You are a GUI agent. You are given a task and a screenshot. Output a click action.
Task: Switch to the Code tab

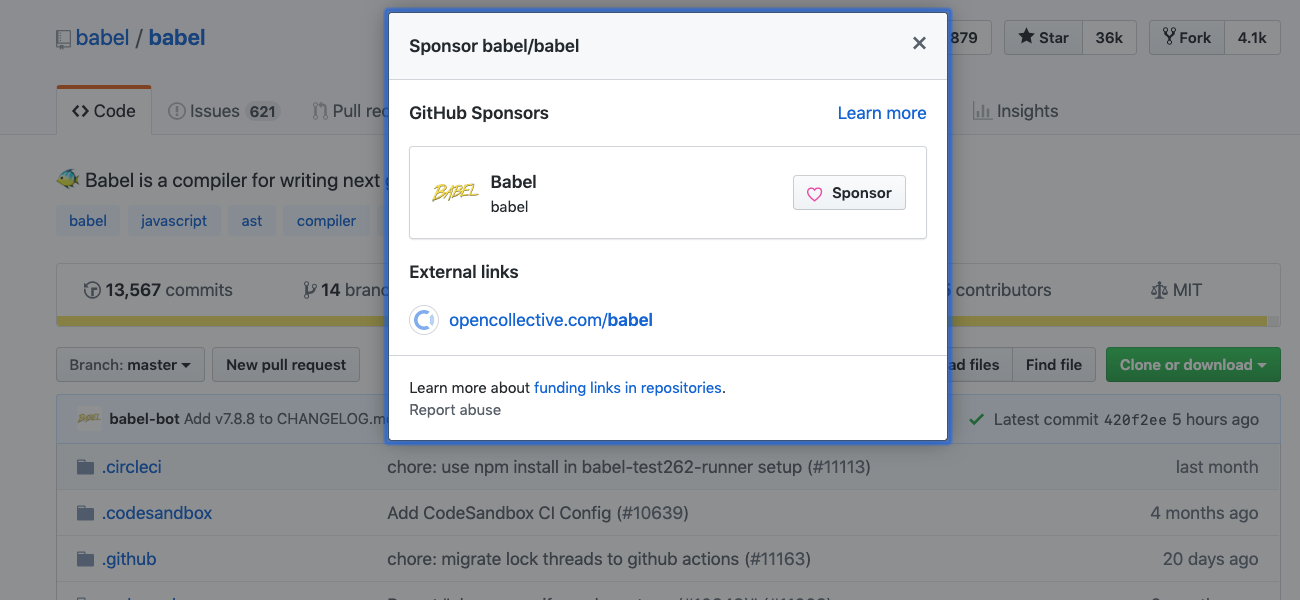point(103,110)
